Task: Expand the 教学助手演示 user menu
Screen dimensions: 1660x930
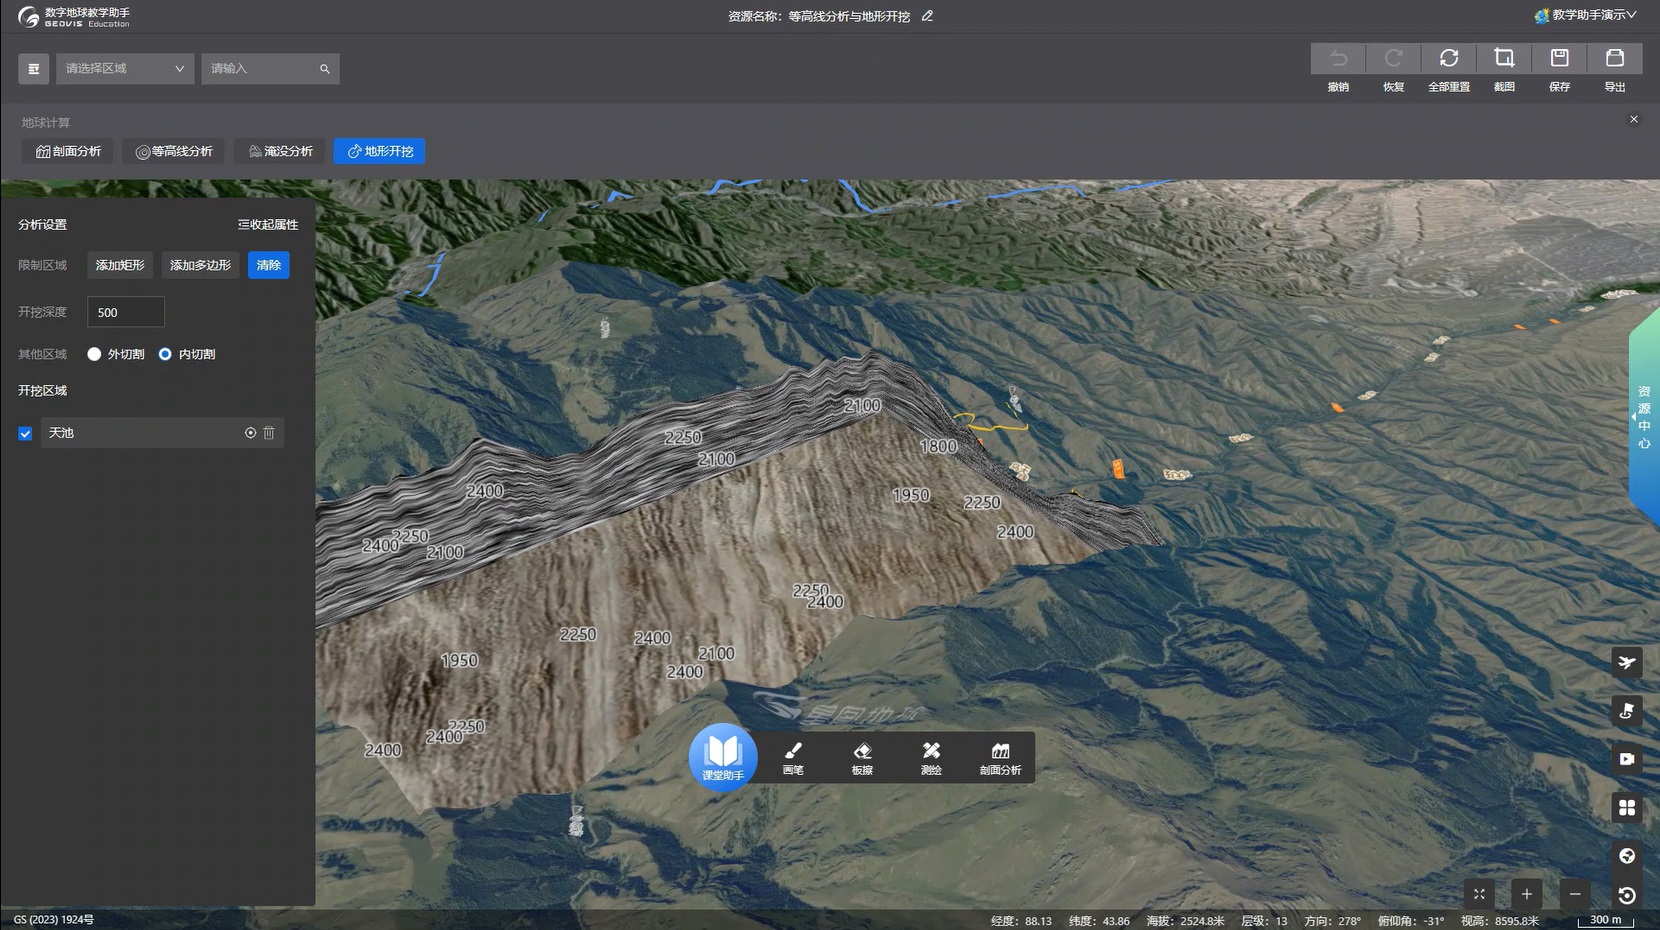Action: (1586, 15)
